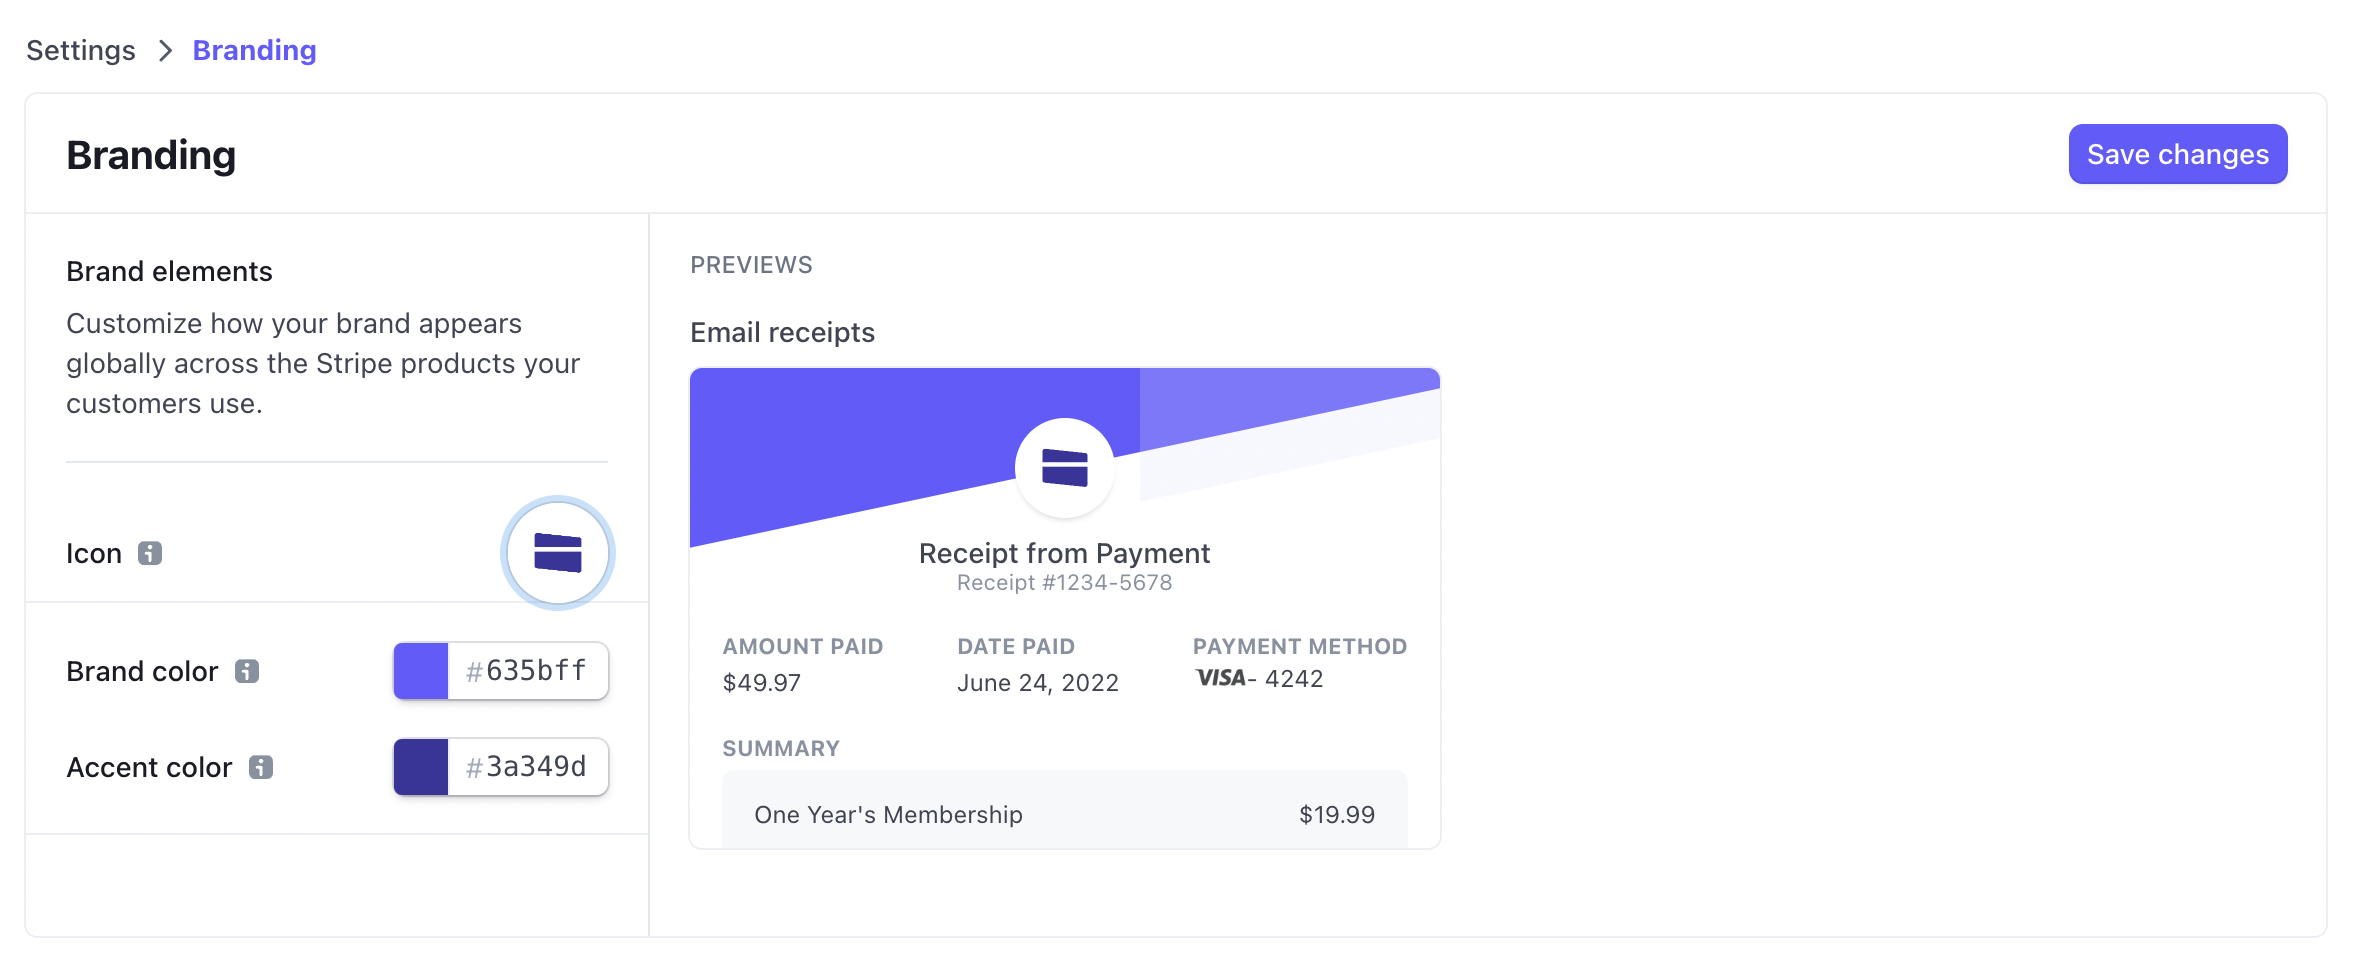The height and width of the screenshot is (980, 2366).
Task: Click the Brand color swatch
Action: [x=420, y=671]
